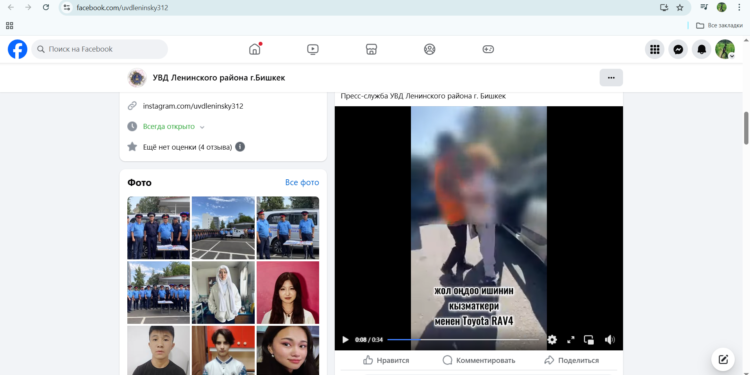Click the site info icon in address bar
The width and height of the screenshot is (750, 375).
[x=67, y=8]
